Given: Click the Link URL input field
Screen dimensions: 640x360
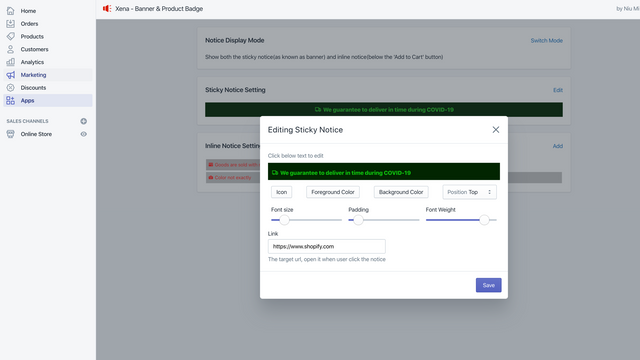Looking at the screenshot, I should (x=327, y=247).
